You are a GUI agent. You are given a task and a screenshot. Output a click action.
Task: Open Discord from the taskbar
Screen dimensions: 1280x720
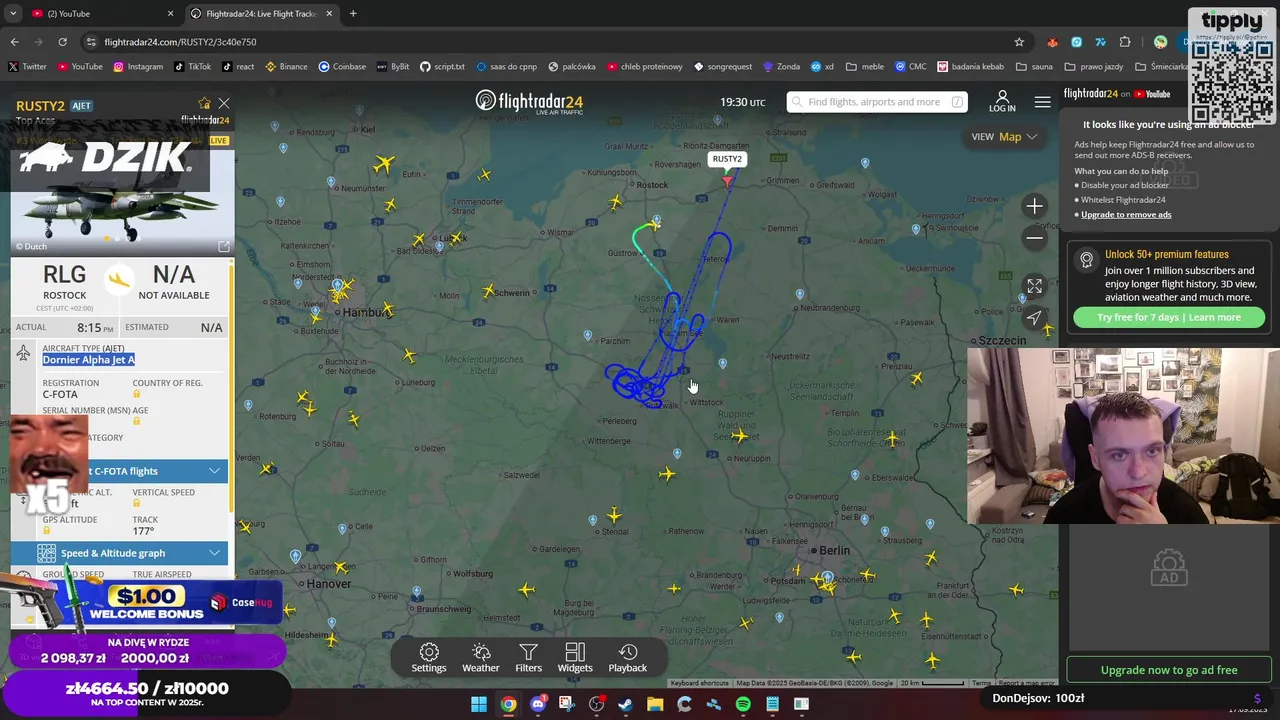[538, 704]
